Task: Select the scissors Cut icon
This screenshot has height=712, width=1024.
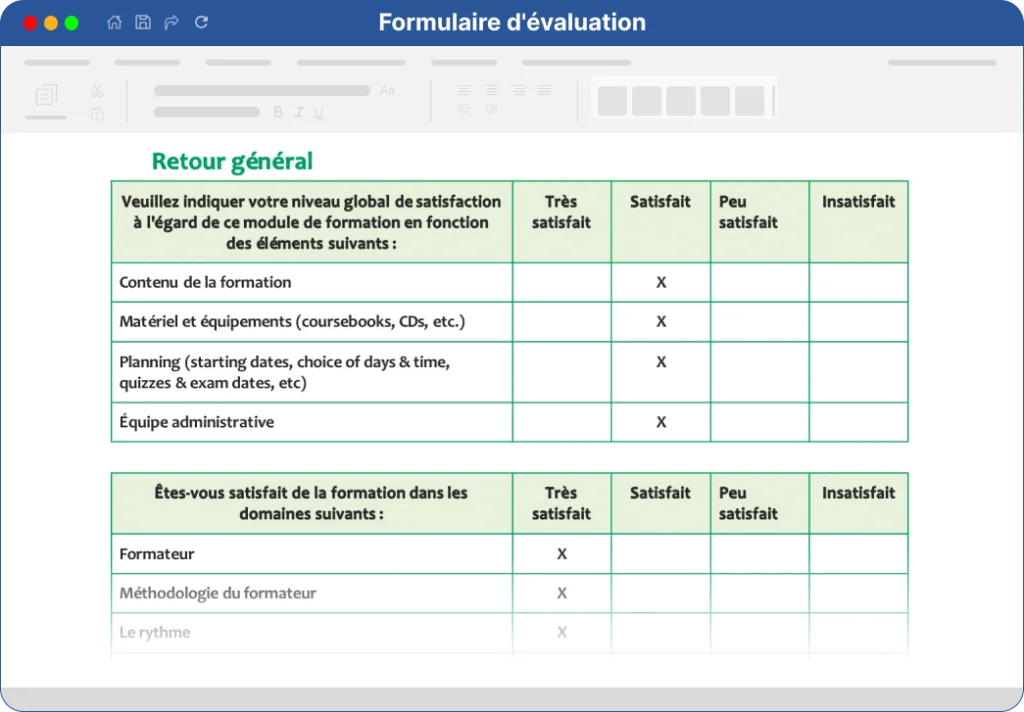Action: click(97, 91)
